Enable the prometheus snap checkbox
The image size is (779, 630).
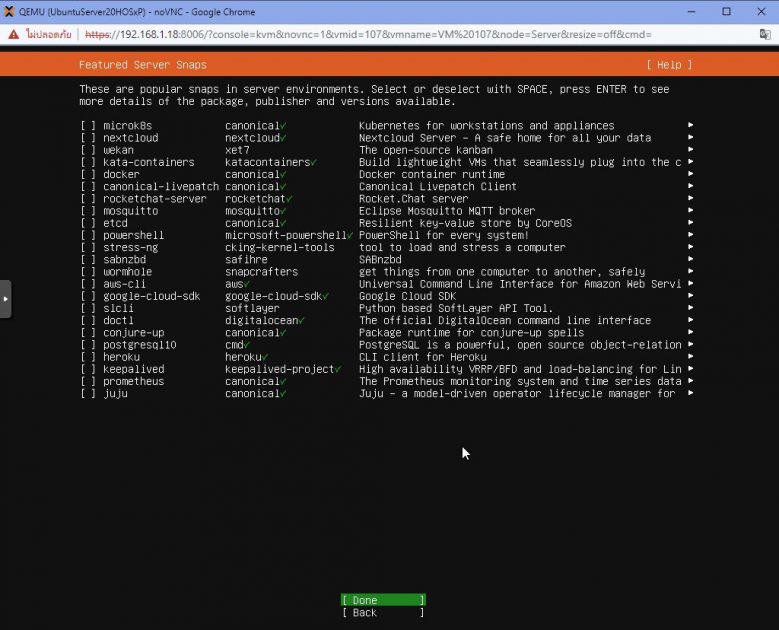point(88,382)
